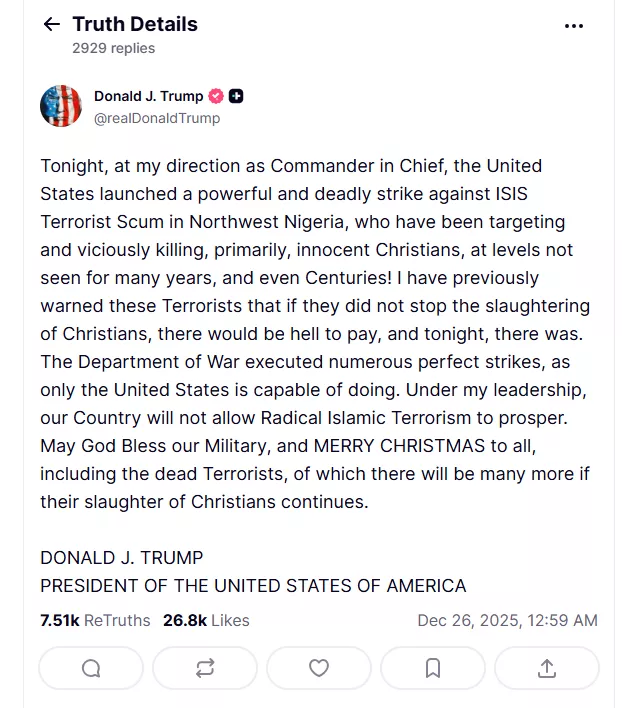This screenshot has height=708, width=622.
Task: Click the black plus badge beside the name
Action: pos(236,97)
